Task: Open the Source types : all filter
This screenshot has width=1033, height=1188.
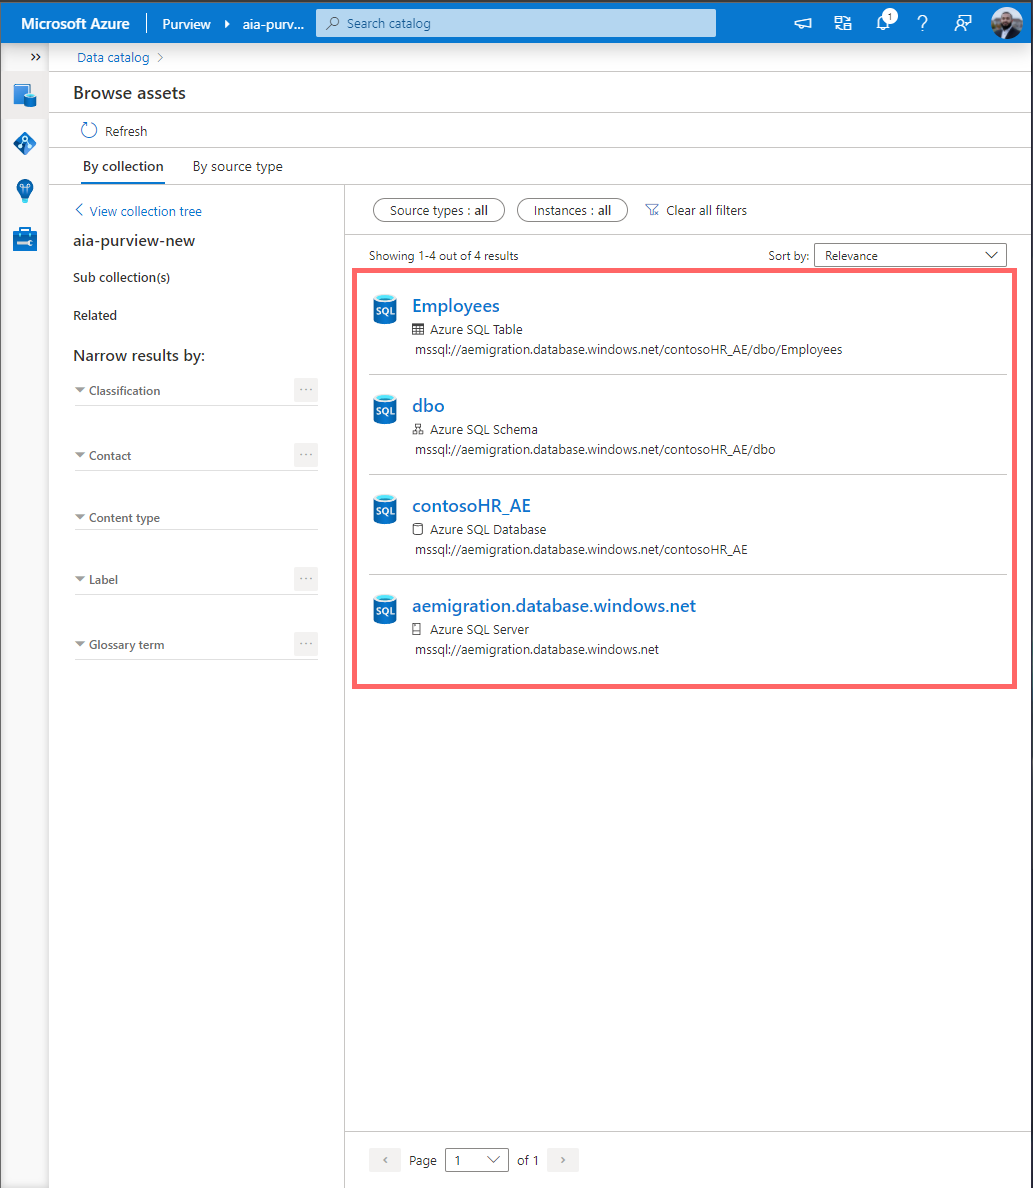Action: pos(439,210)
